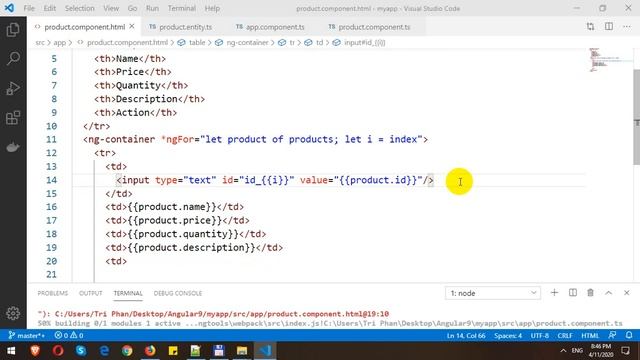Click 'Ln 14, Col 66' in status bar
The height and width of the screenshot is (360, 640).
click(466, 336)
